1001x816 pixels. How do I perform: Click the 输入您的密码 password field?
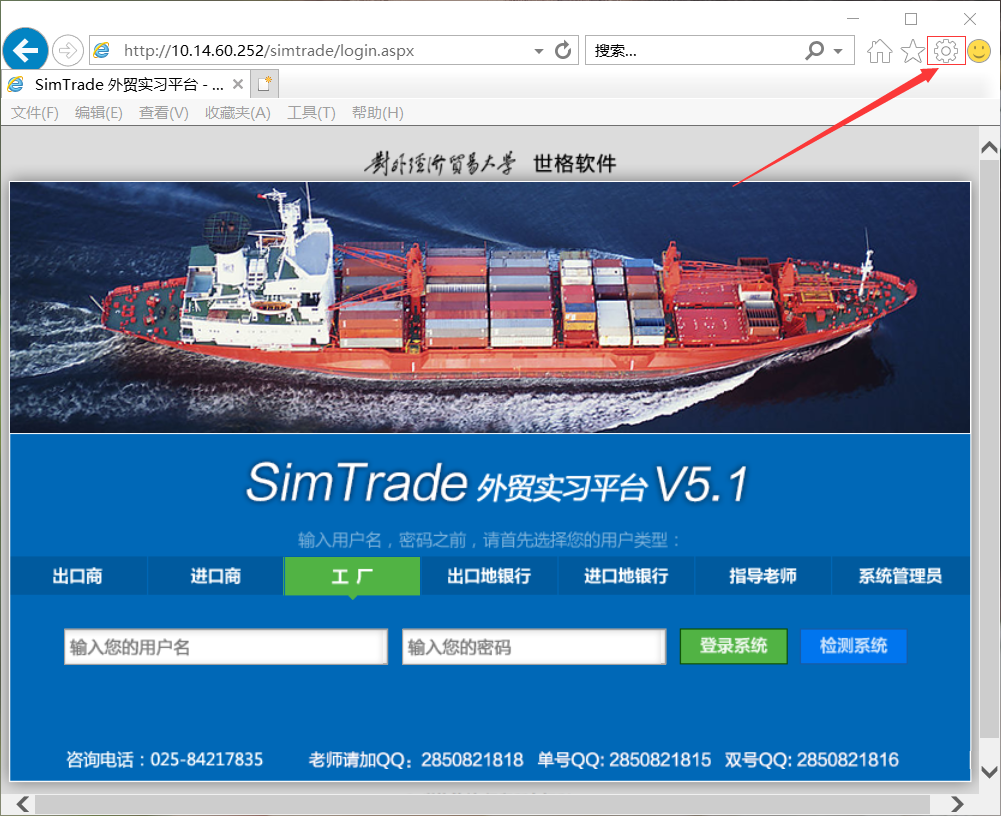coord(534,647)
